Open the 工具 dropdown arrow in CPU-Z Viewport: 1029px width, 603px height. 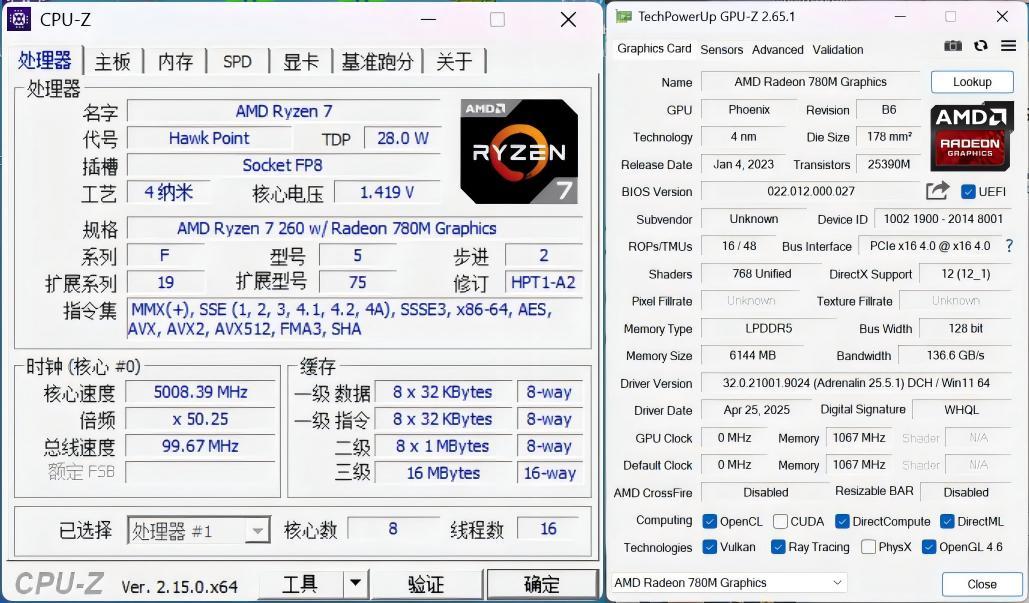point(355,583)
